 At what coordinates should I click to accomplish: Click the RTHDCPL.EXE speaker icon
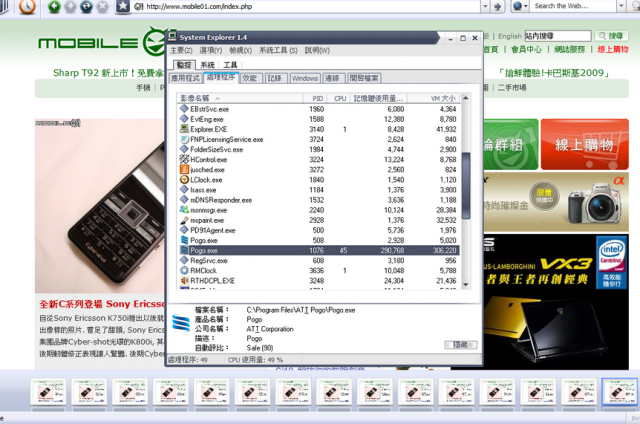coord(184,280)
